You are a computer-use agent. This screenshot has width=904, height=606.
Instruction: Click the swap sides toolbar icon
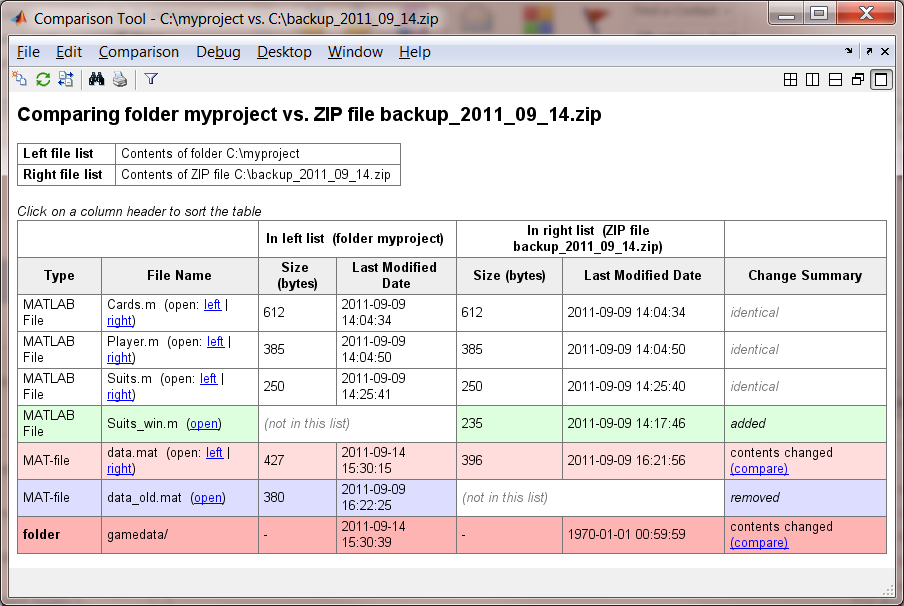66,79
